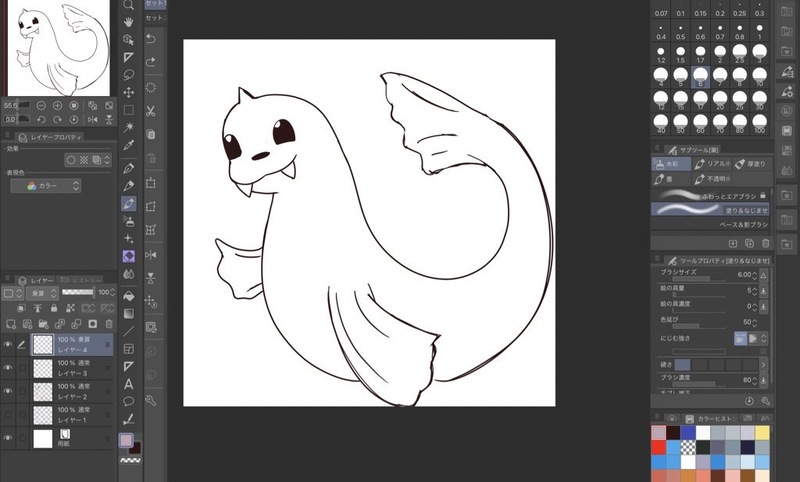Select the Lasso selection tool
Viewport: 800px width, 482px height.
[x=129, y=74]
